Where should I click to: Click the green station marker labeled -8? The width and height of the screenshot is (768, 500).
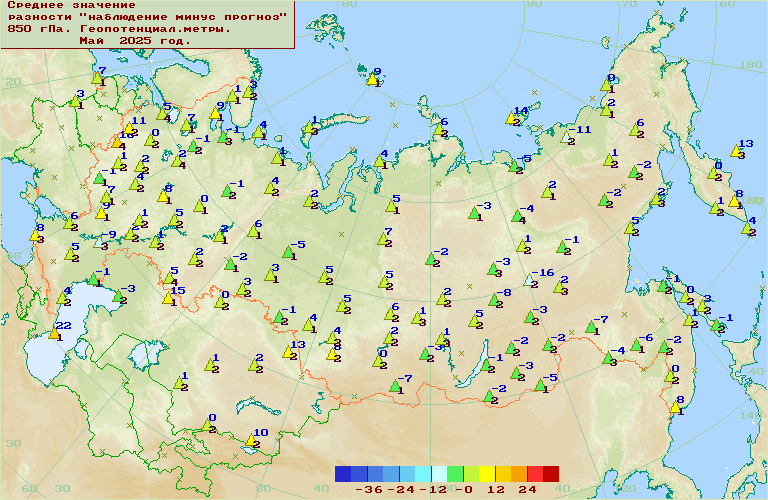(493, 300)
